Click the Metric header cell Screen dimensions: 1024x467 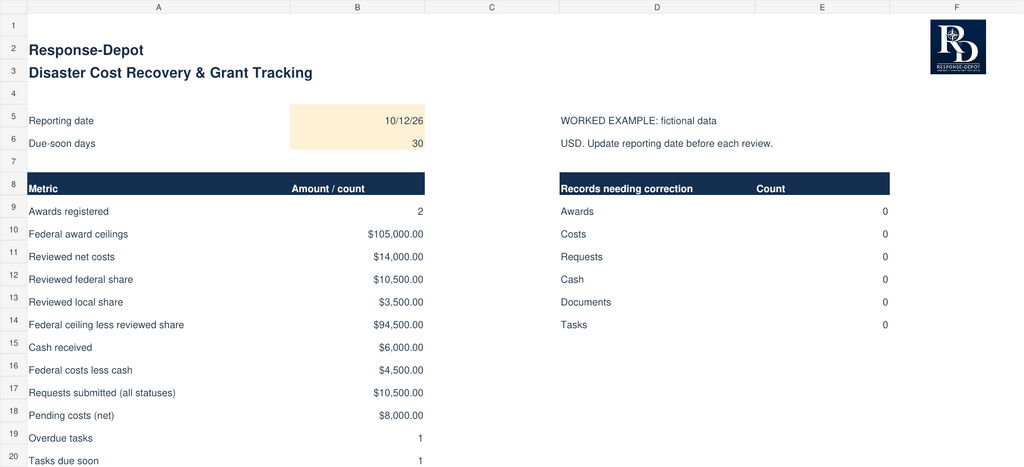click(x=159, y=184)
